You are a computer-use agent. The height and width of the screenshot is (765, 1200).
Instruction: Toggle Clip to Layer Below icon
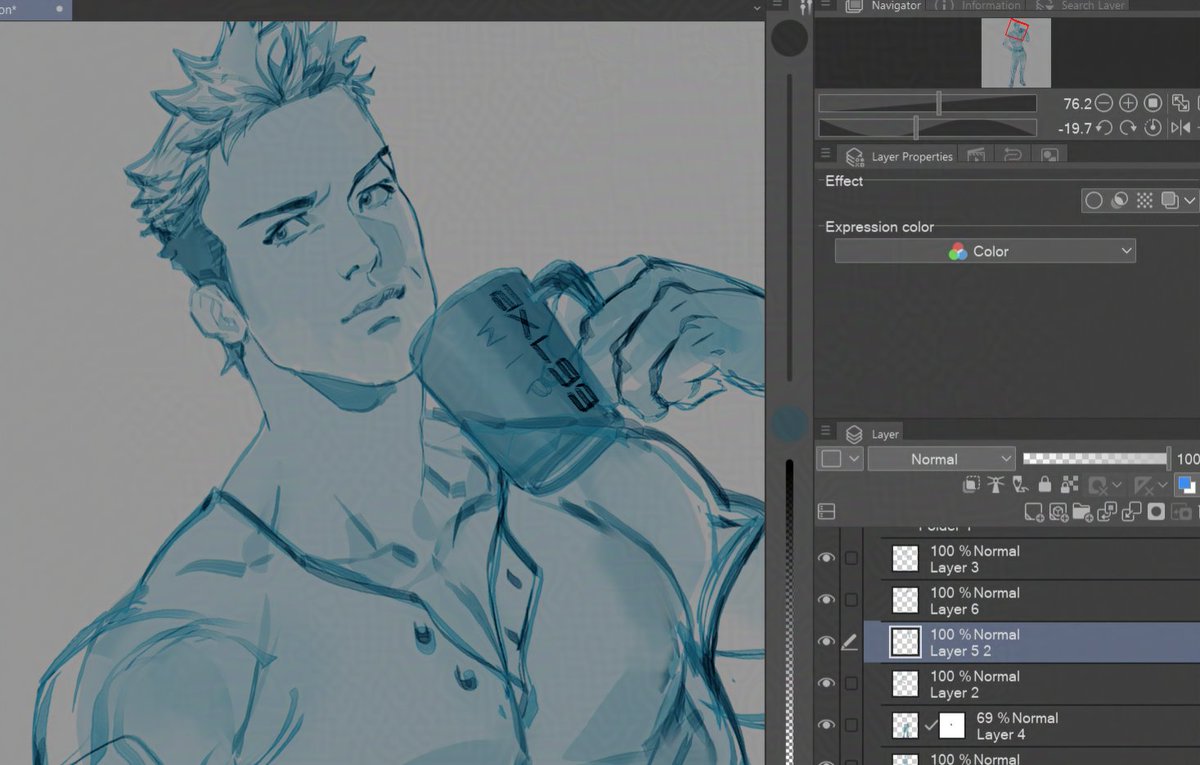[971, 485]
